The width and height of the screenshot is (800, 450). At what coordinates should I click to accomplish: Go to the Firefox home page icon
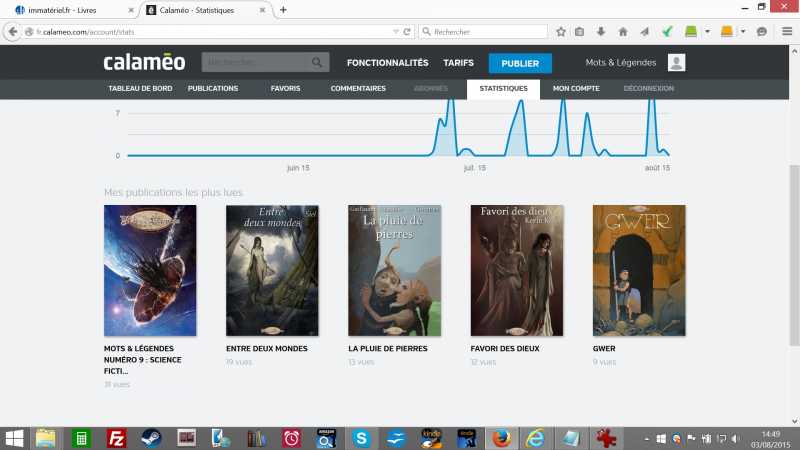623,31
